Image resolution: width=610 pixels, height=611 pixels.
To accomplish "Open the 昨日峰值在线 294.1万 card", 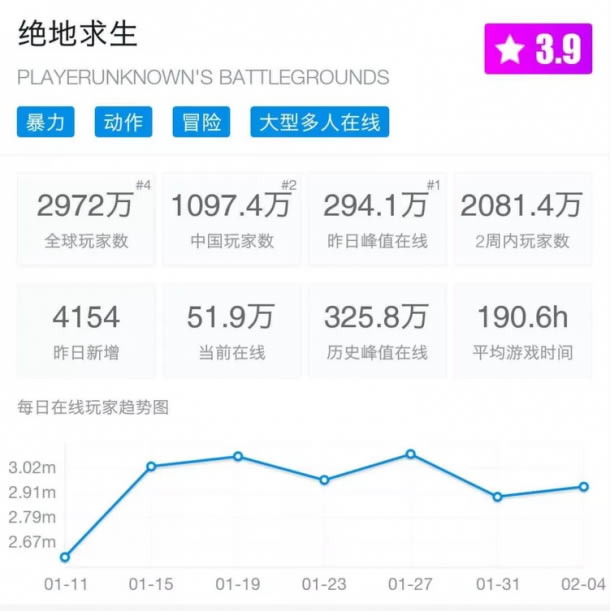I will [x=377, y=219].
